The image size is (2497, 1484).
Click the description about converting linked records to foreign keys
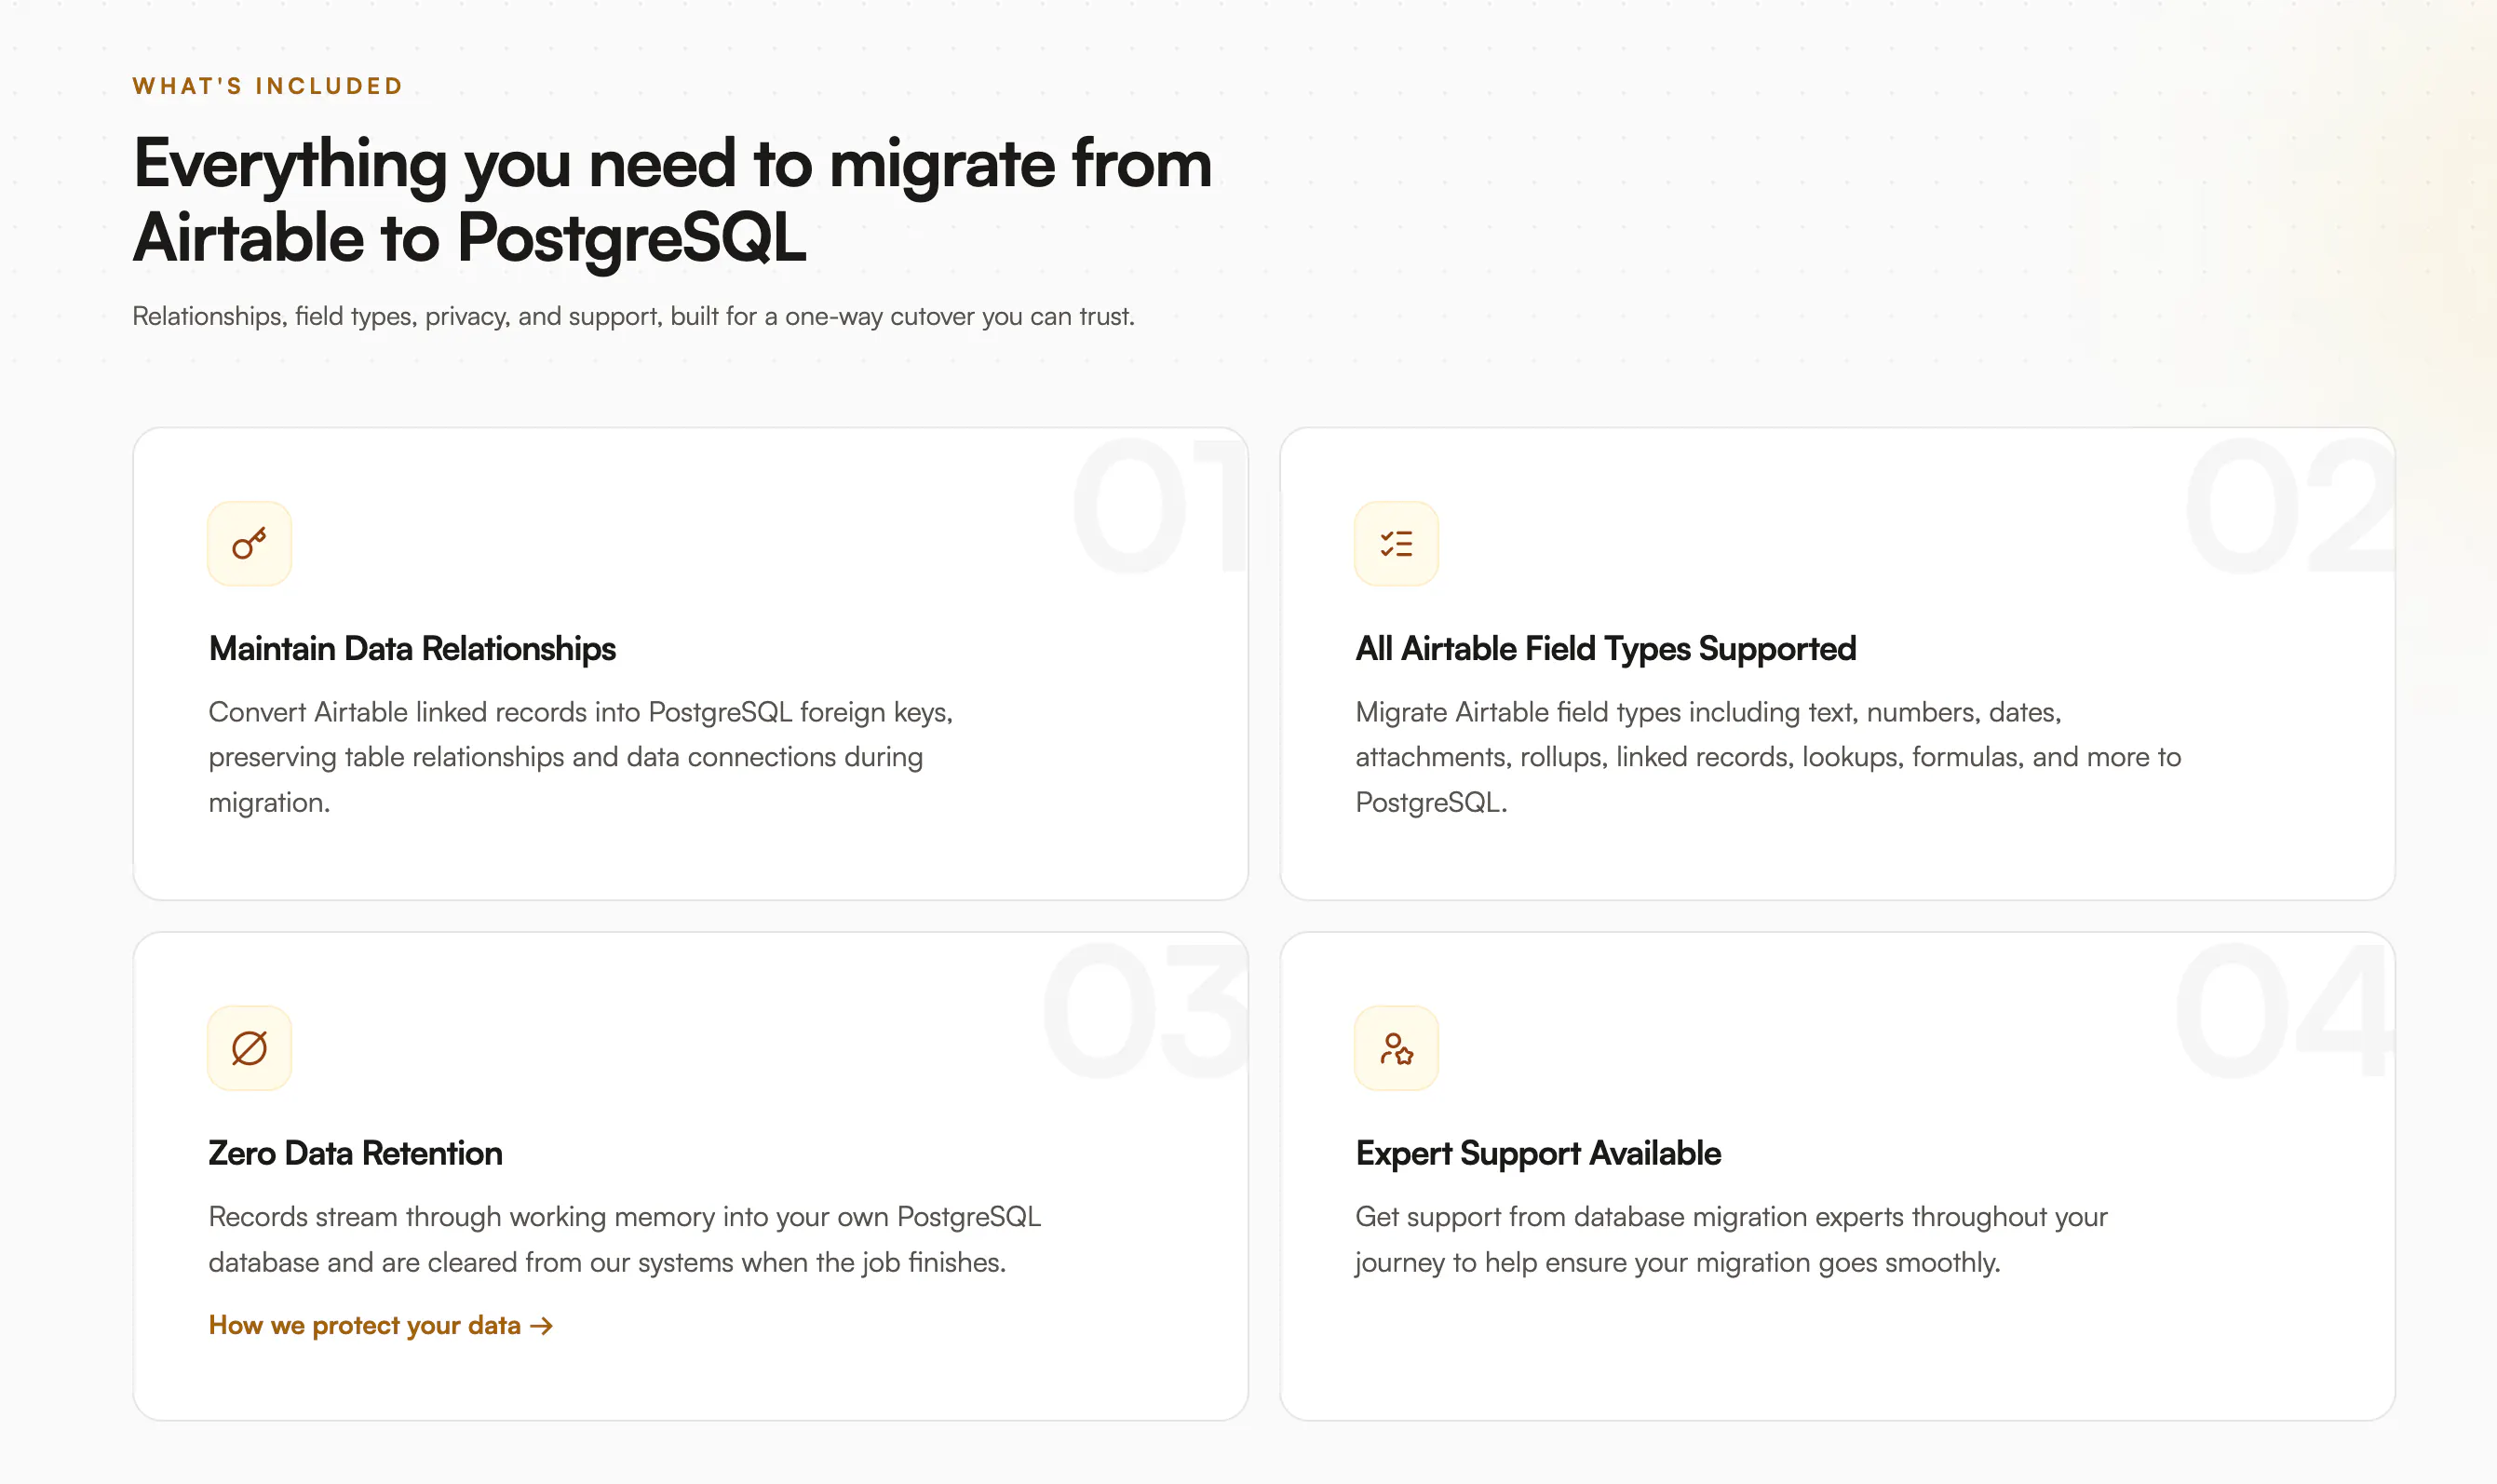[580, 757]
